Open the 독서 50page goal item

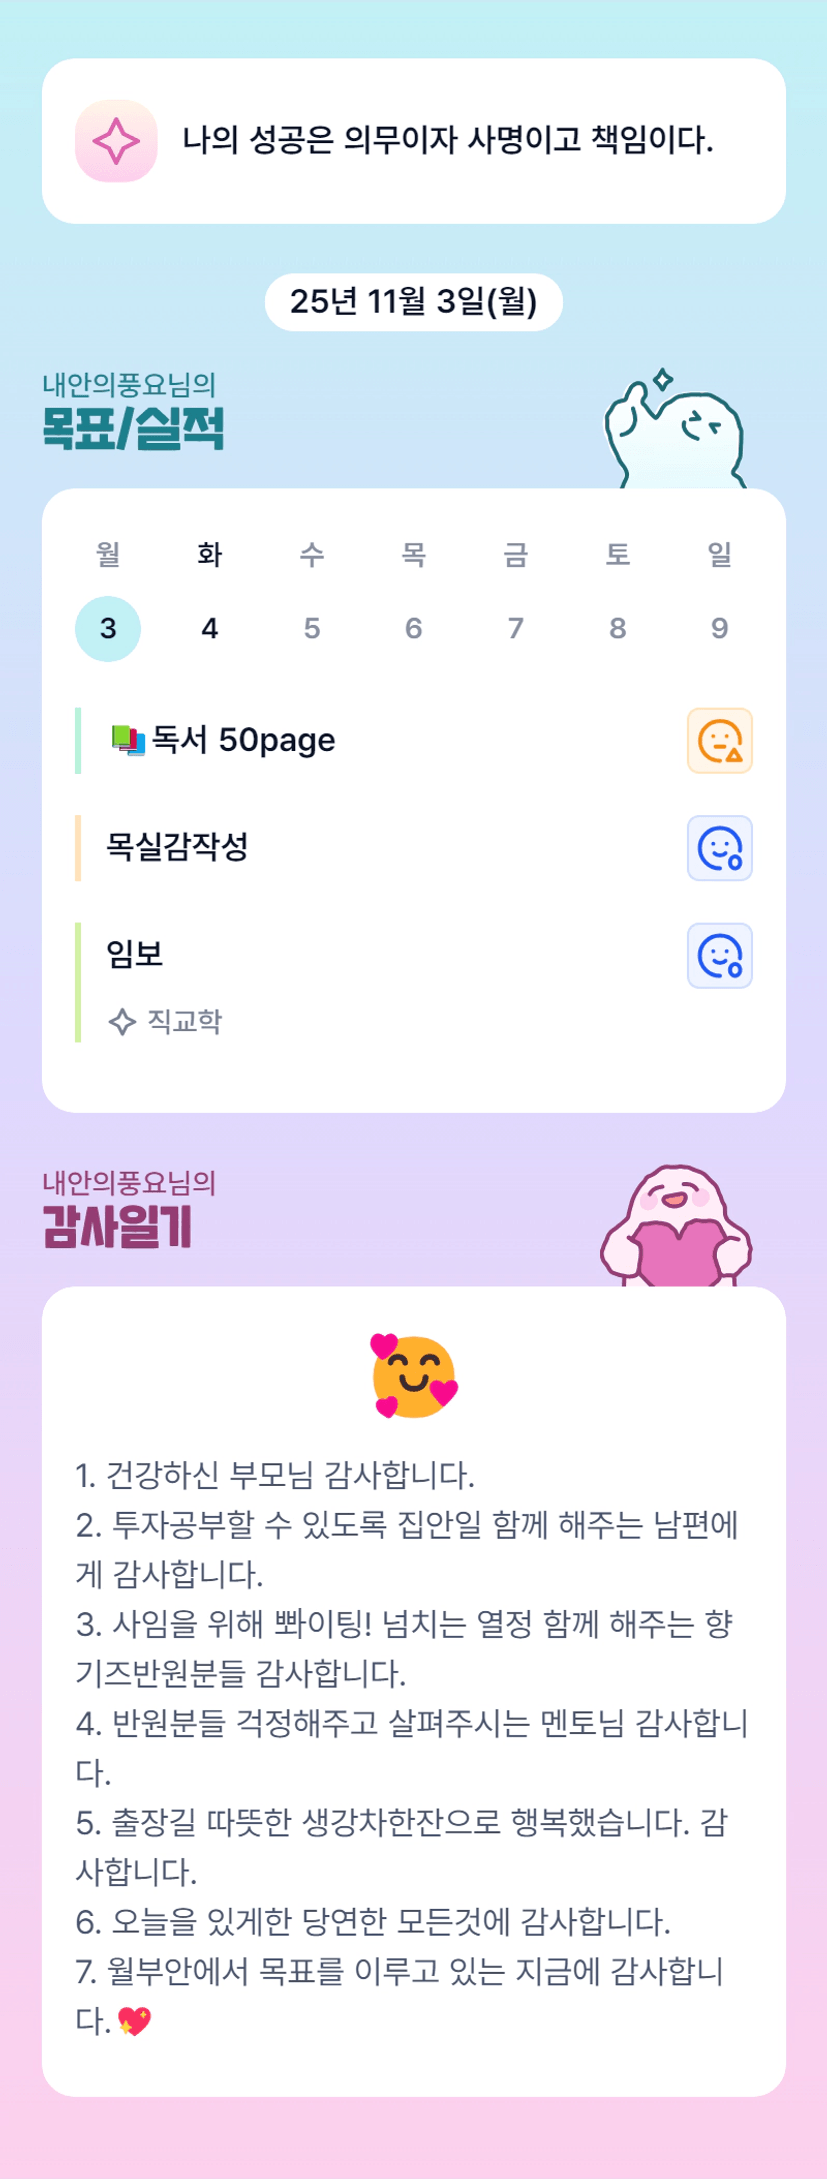243,740
